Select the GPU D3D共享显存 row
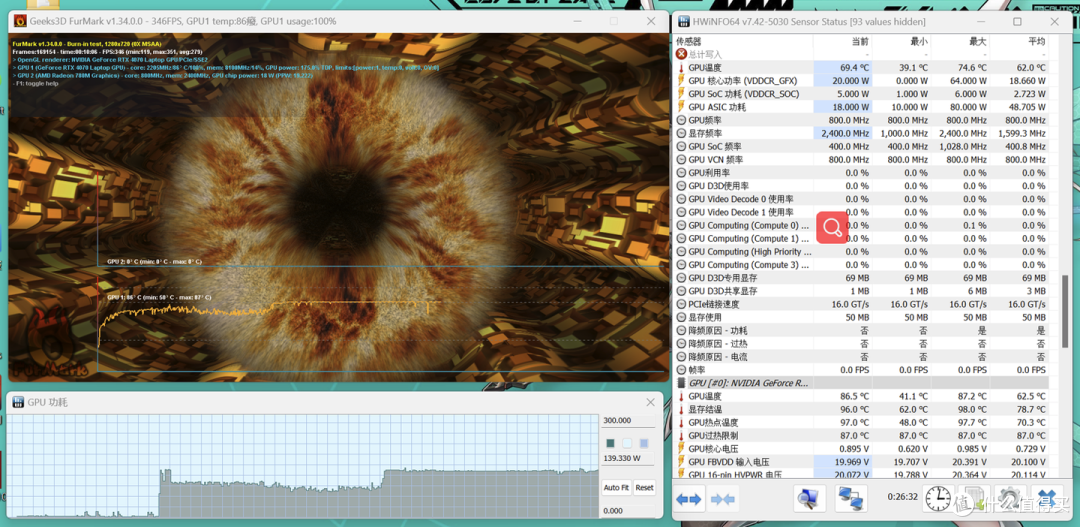The image size is (1080, 527). tap(862, 291)
